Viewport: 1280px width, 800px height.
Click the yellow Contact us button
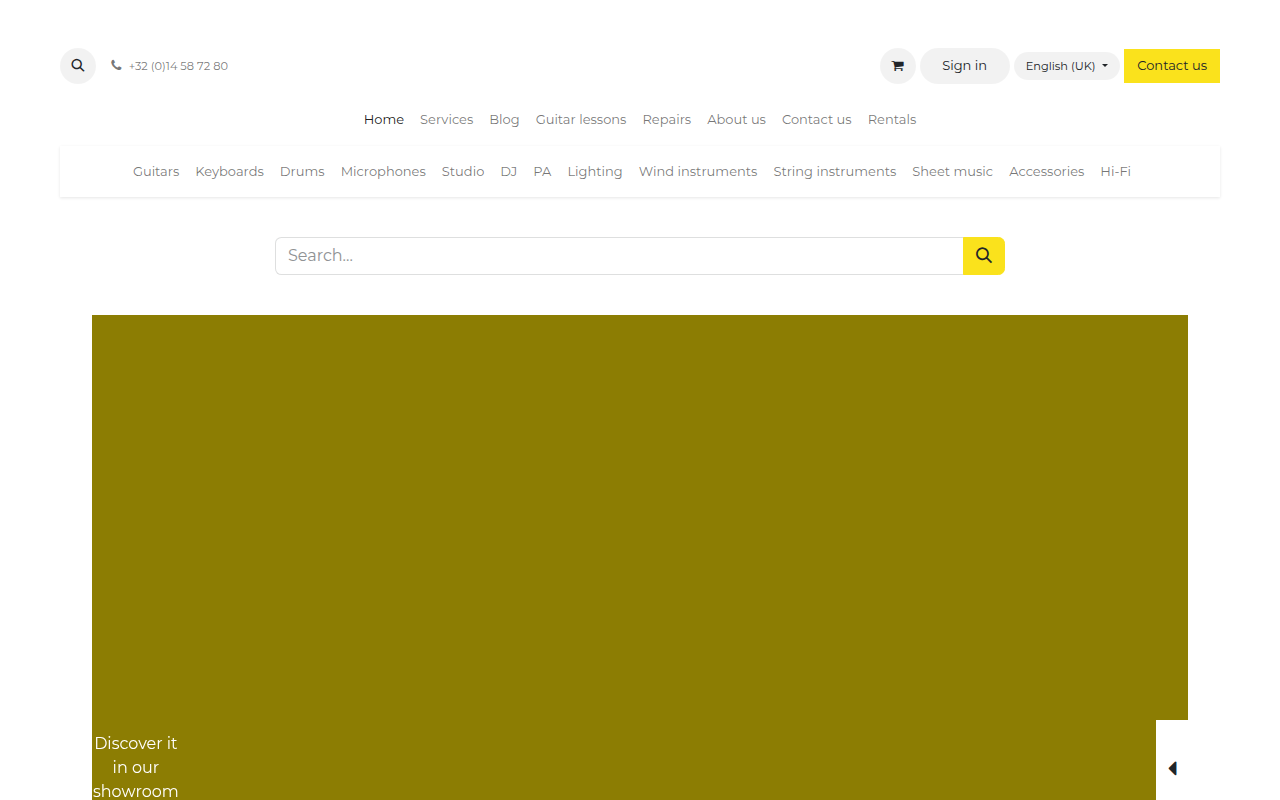[x=1172, y=66]
